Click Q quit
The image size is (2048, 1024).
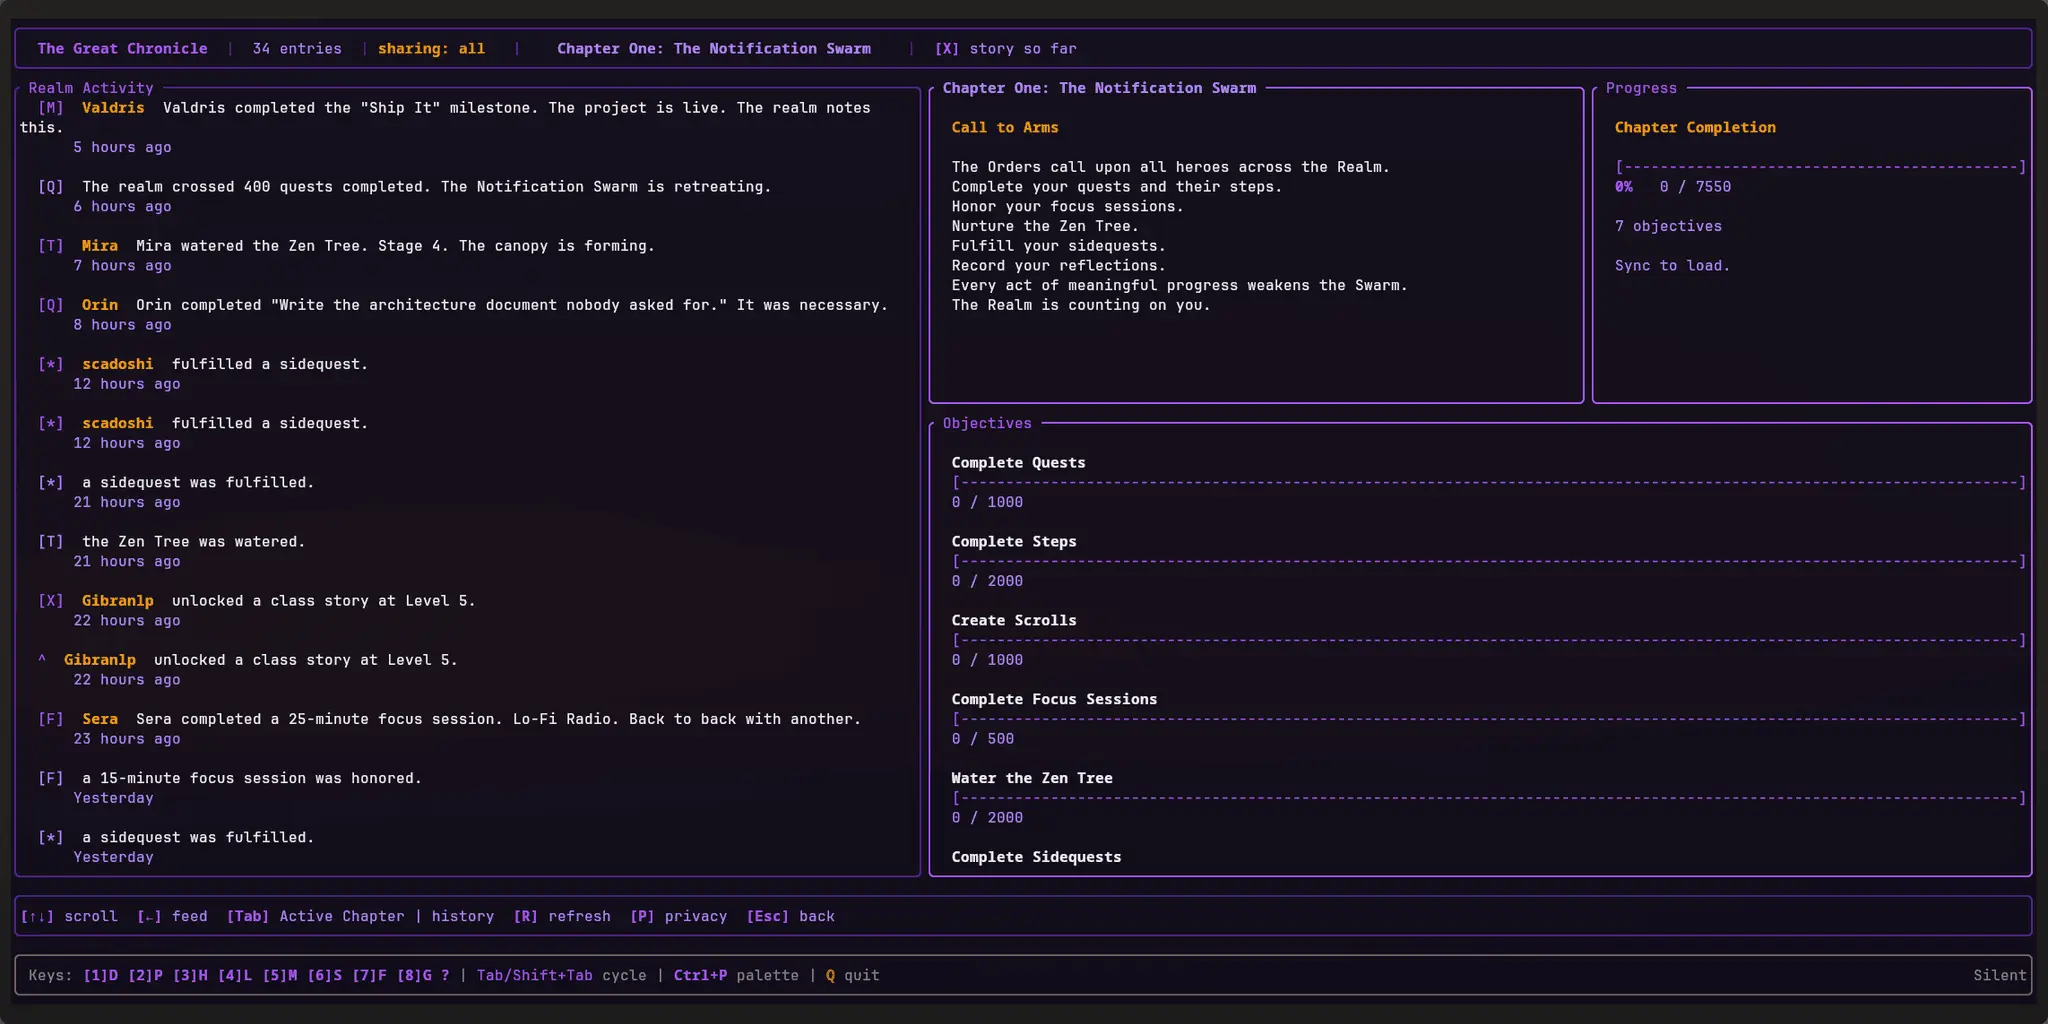853,976
